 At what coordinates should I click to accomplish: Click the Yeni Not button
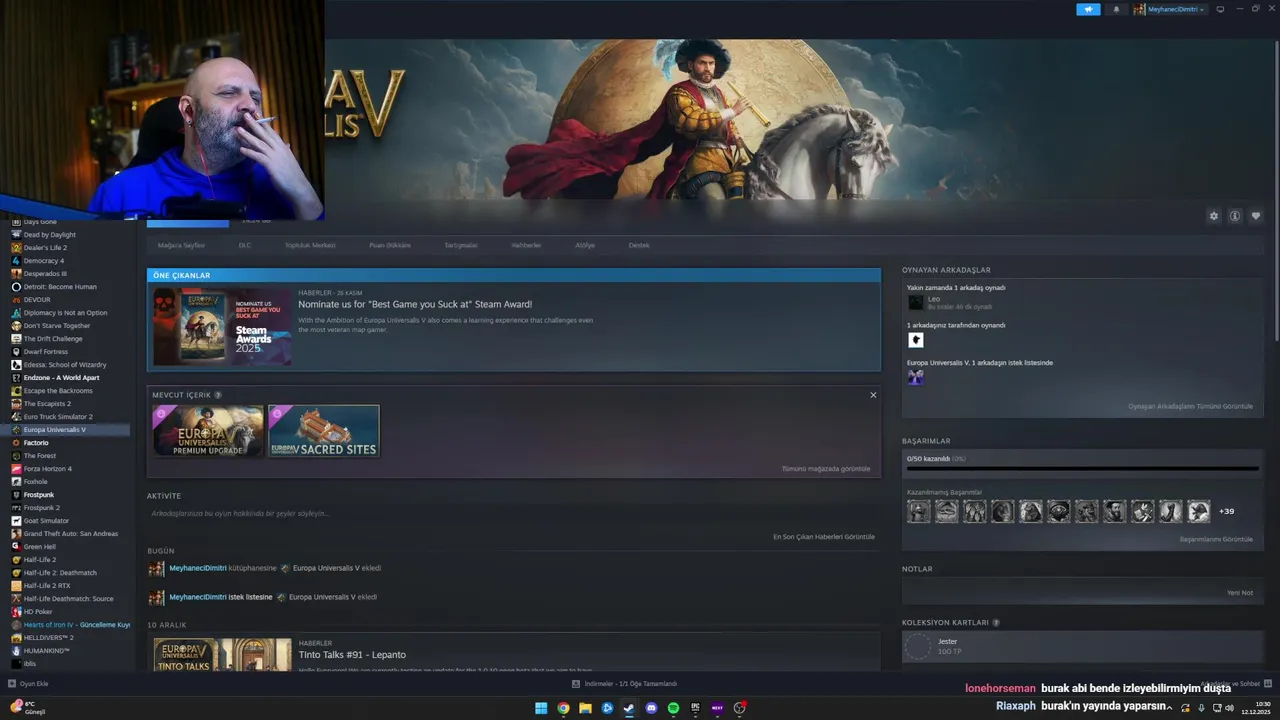coord(1240,593)
